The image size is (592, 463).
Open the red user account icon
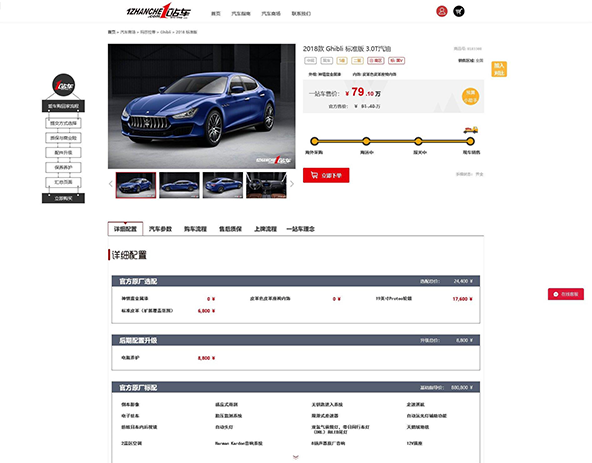[441, 11]
